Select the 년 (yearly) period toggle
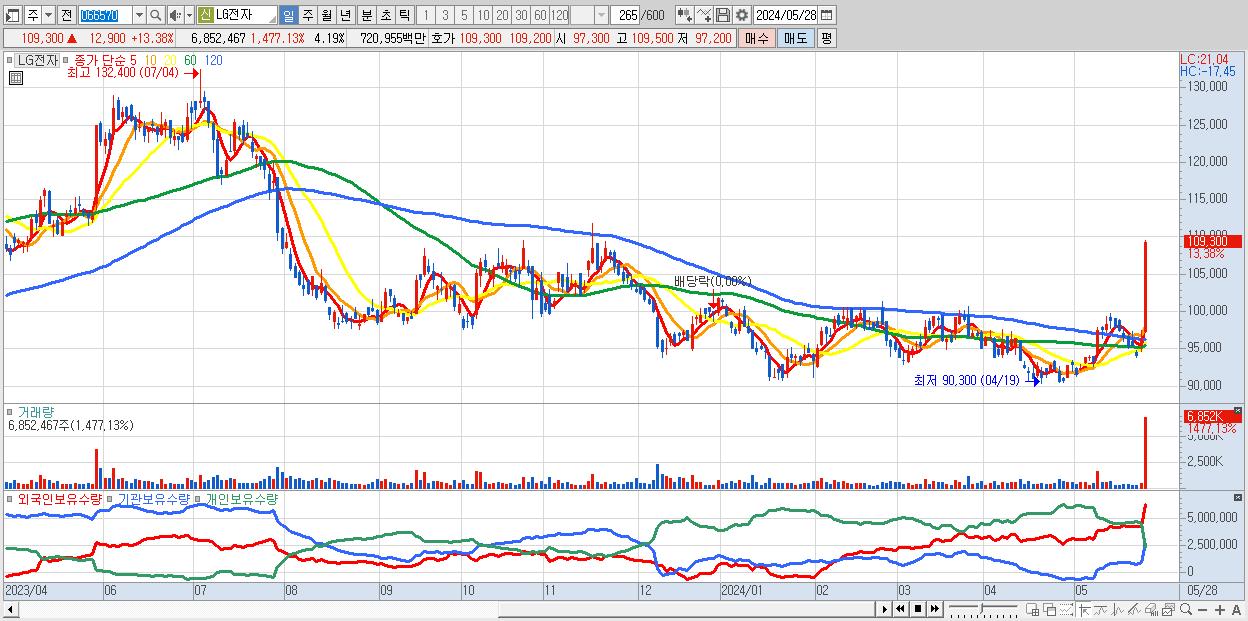Viewport: 1248px width, 621px height. point(345,15)
